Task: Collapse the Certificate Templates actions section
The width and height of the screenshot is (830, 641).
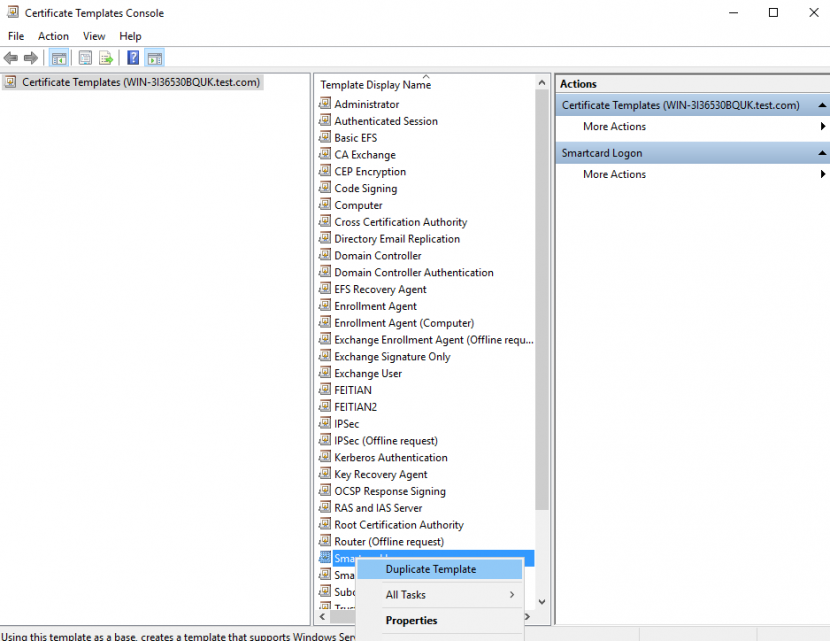Action: pyautogui.click(x=822, y=104)
